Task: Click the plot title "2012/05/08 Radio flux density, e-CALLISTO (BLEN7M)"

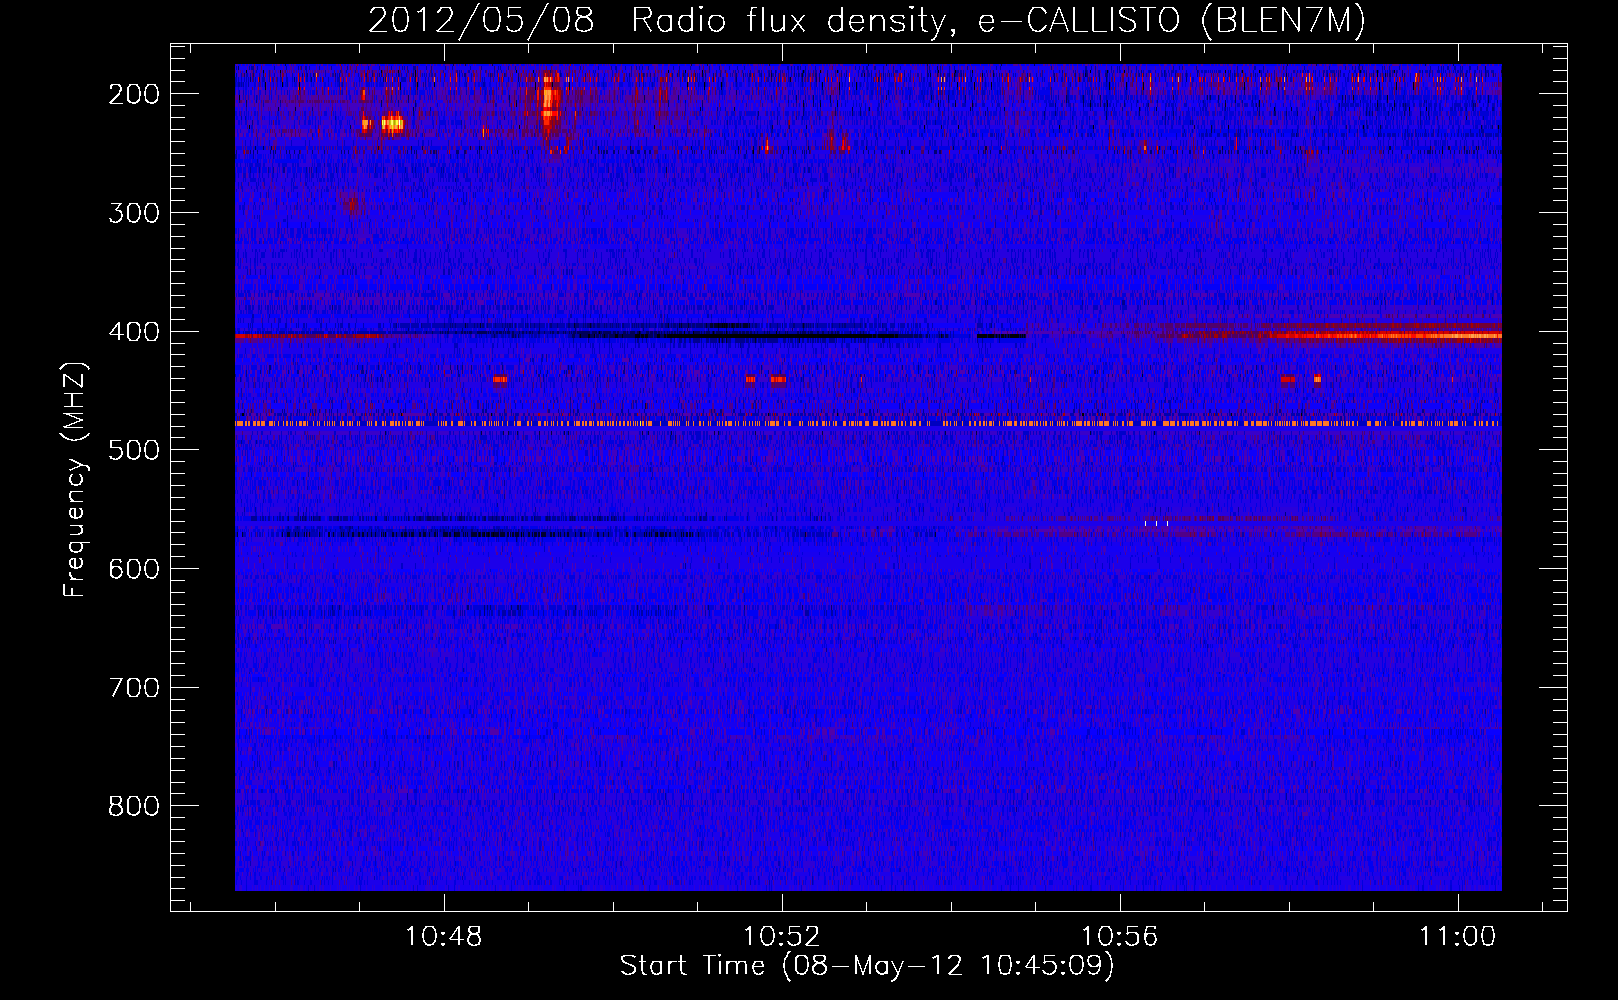Action: [x=866, y=20]
